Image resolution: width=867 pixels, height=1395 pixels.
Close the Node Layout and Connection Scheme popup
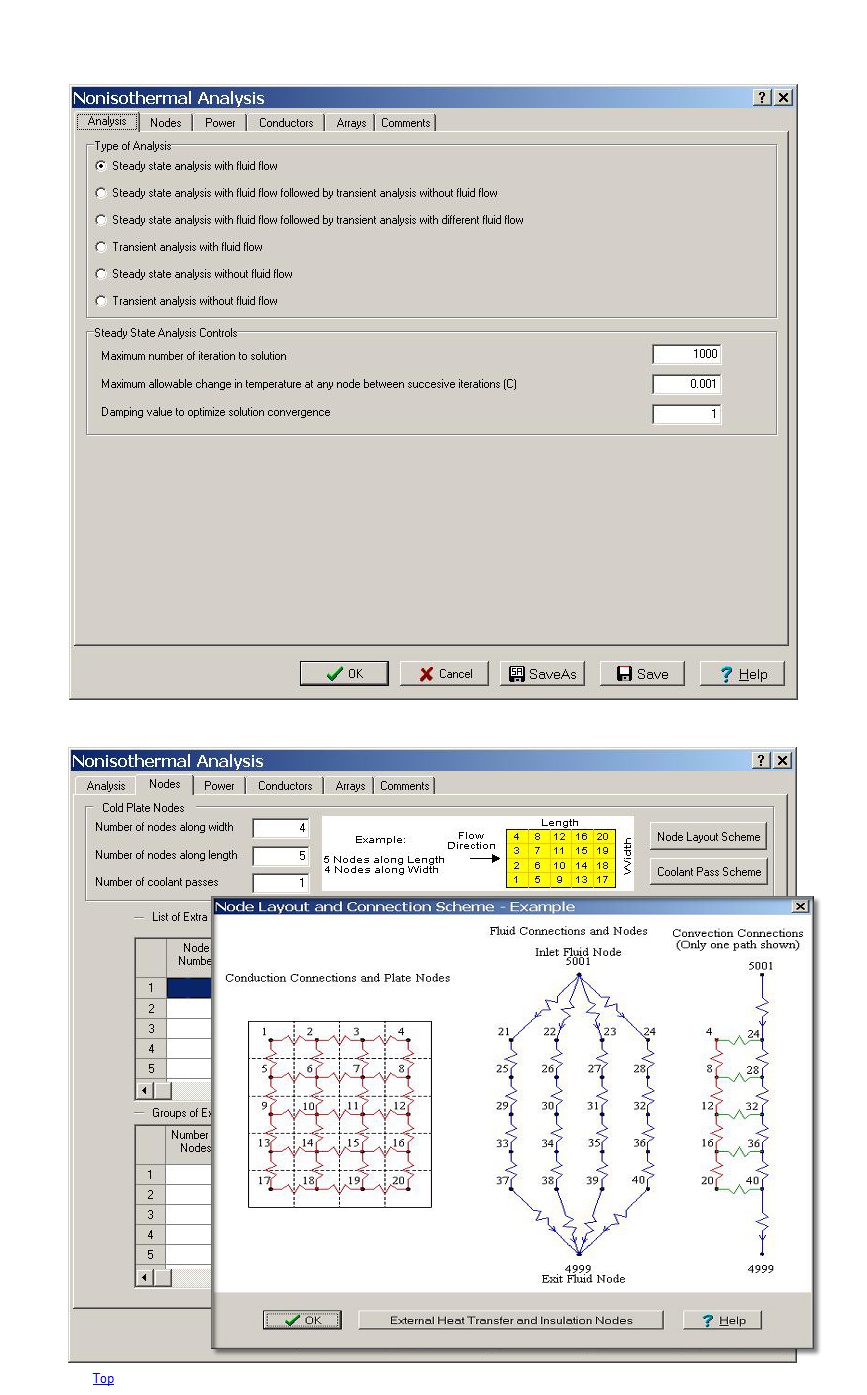tap(800, 907)
